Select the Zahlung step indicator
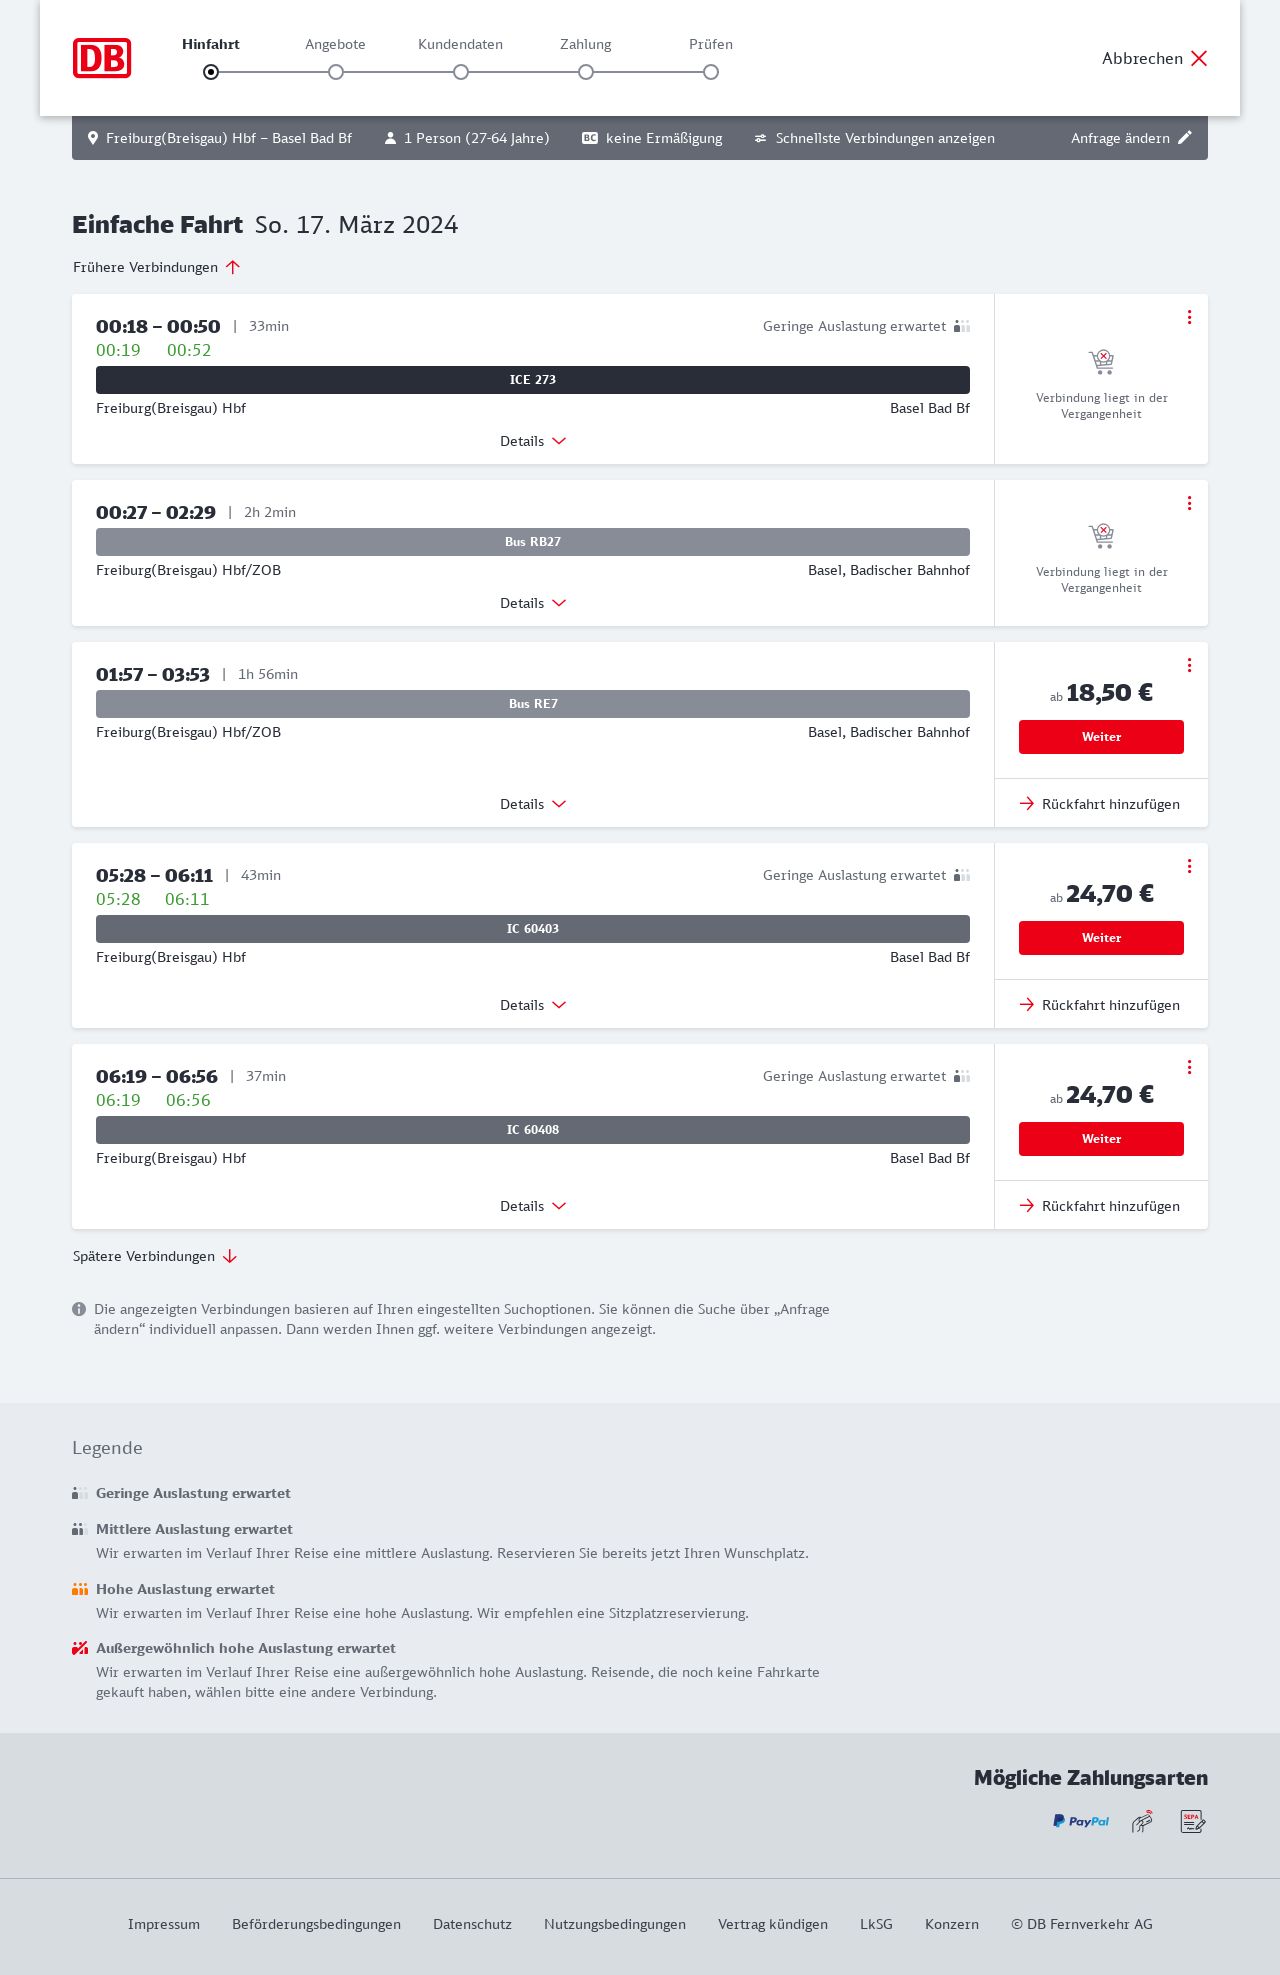 (586, 72)
